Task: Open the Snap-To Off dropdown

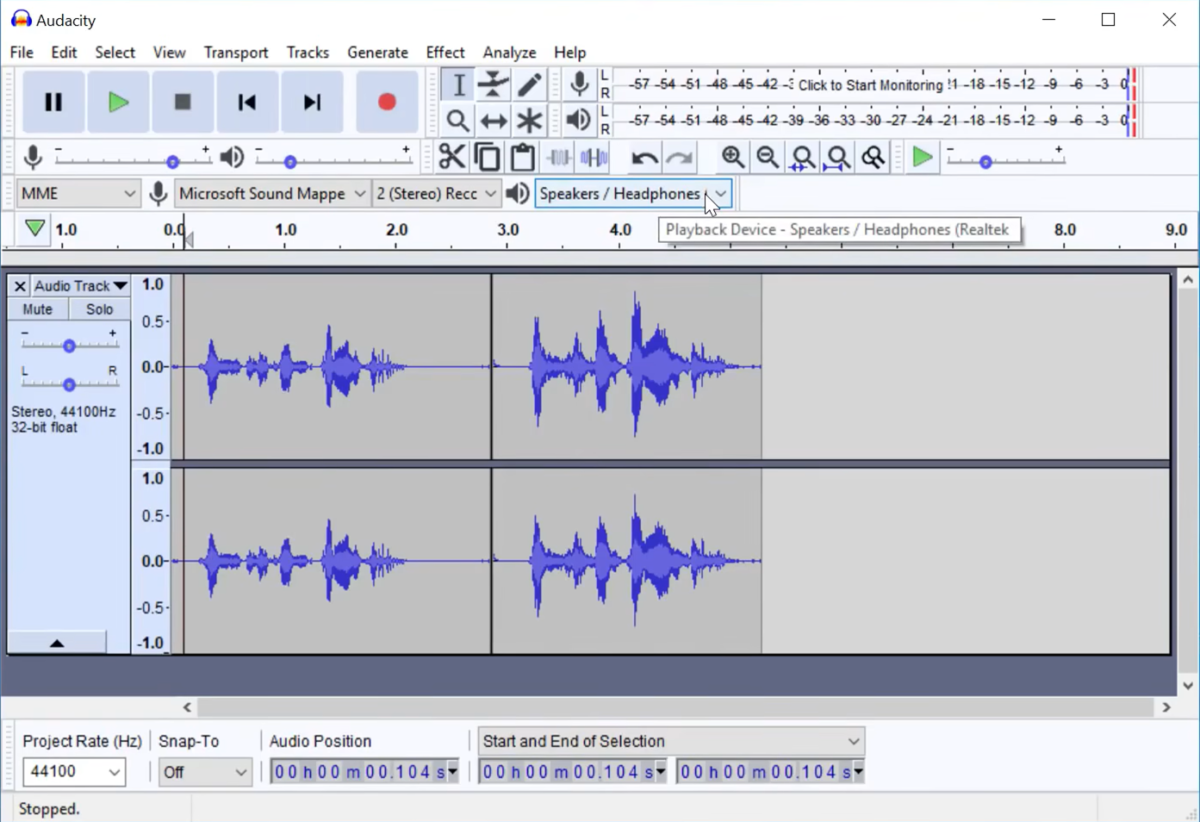Action: tap(205, 772)
